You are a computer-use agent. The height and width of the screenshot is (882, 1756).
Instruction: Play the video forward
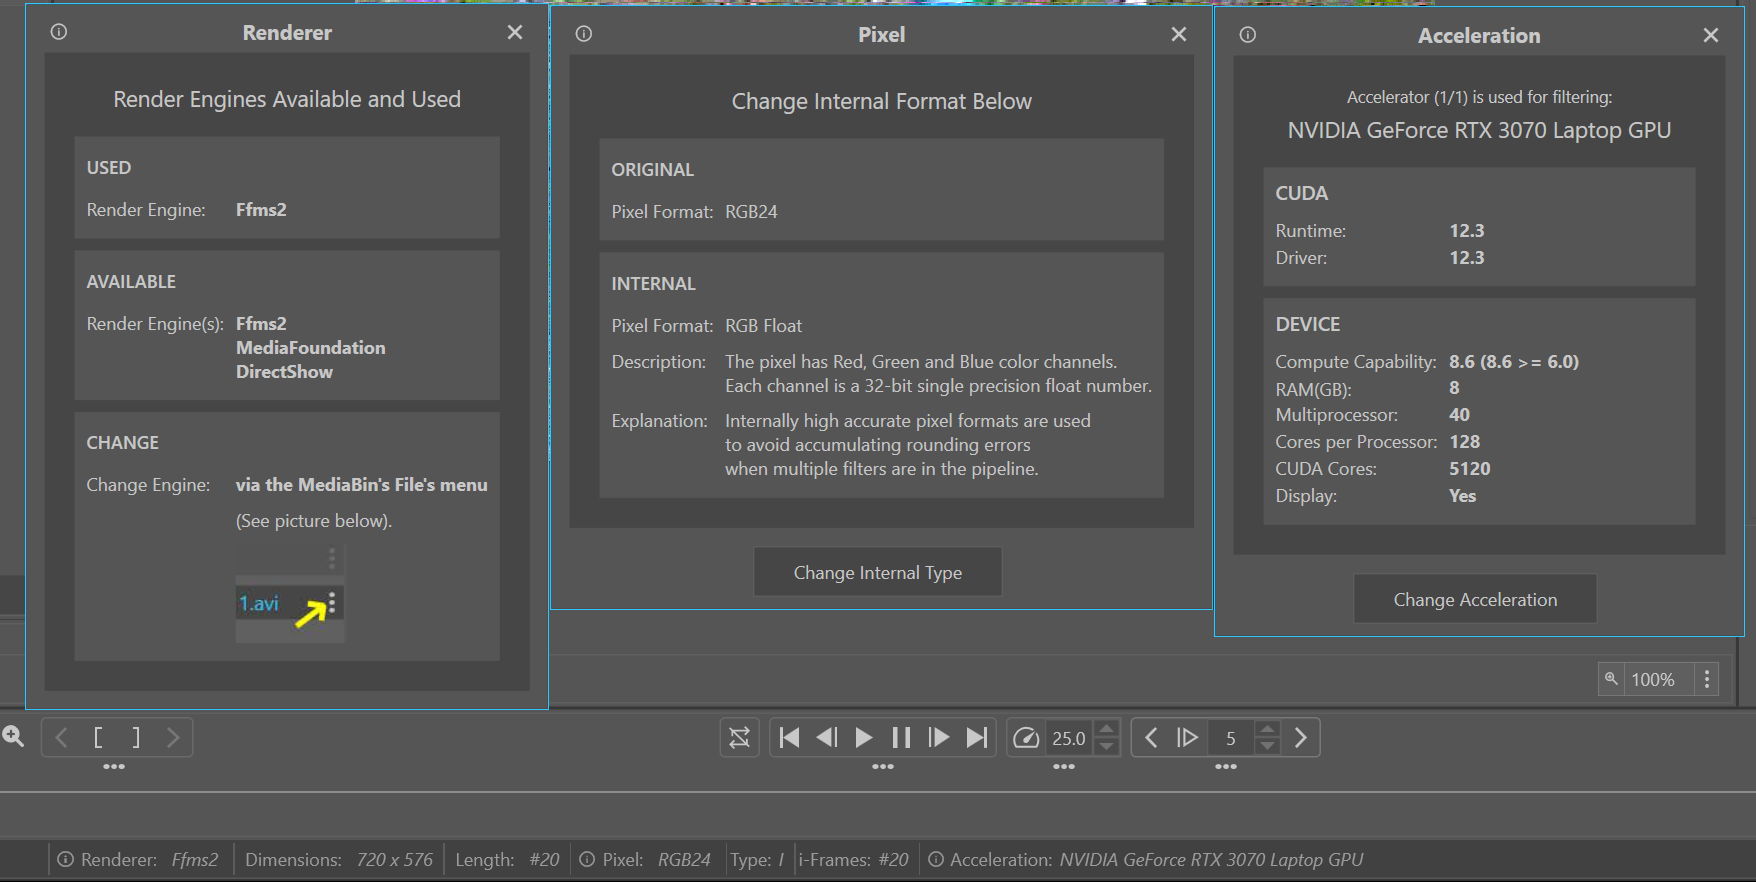864,738
